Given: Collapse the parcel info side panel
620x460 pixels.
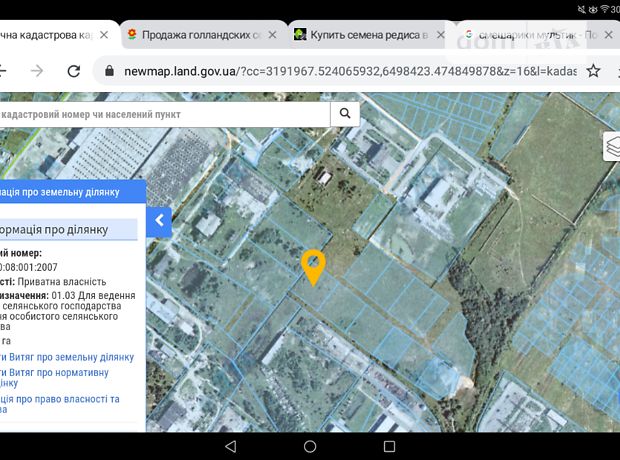Looking at the screenshot, I should [159, 221].
